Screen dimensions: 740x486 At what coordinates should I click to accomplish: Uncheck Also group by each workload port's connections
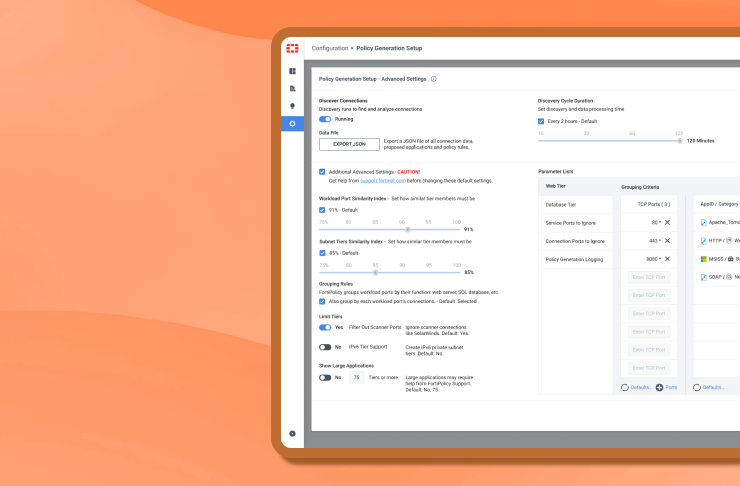pyautogui.click(x=322, y=302)
